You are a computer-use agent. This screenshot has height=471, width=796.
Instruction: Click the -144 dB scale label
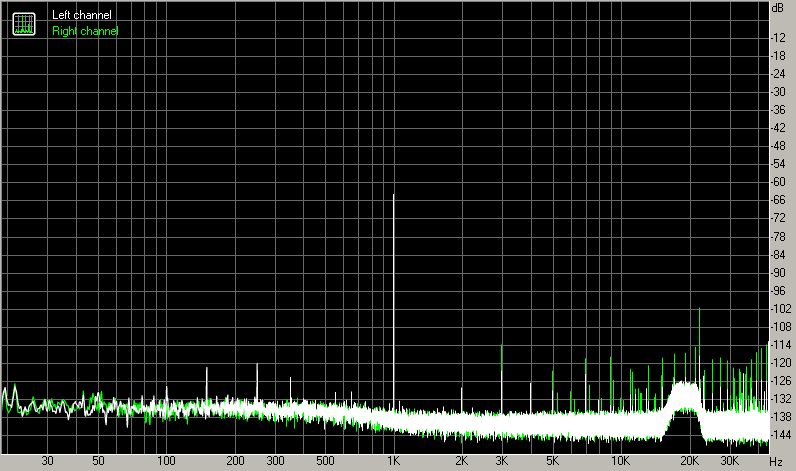tap(781, 435)
